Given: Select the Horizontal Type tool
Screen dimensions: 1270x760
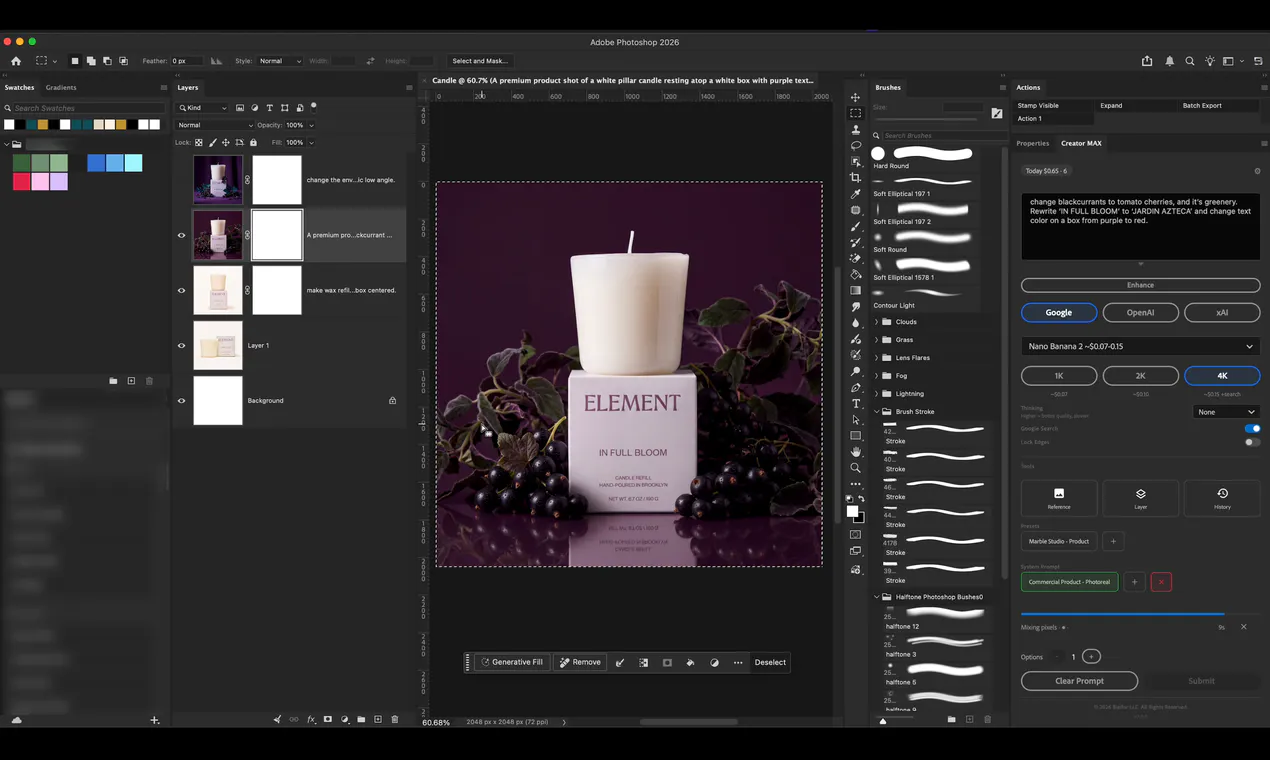Looking at the screenshot, I should [855, 404].
